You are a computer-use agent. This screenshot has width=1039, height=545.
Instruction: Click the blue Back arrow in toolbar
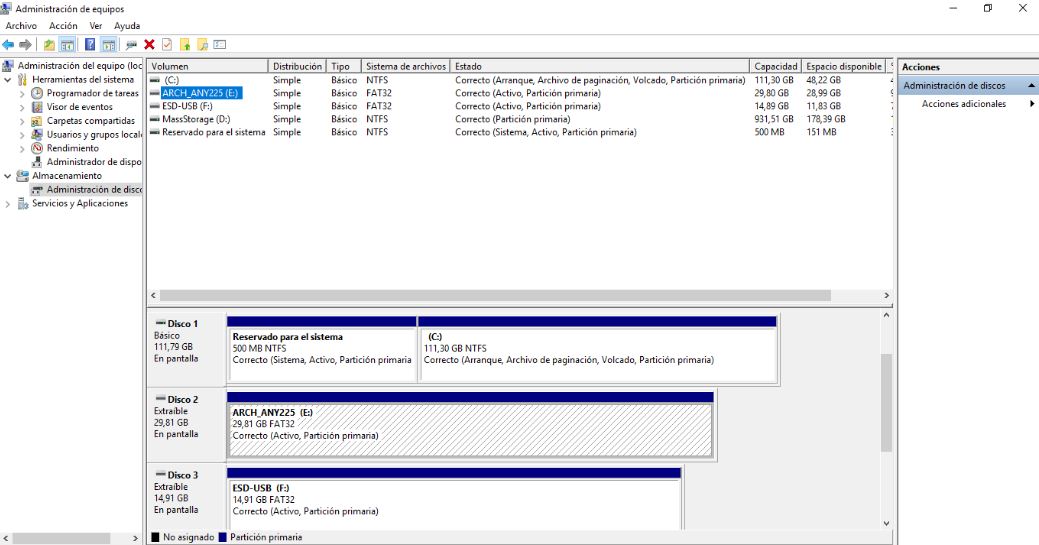click(8, 44)
